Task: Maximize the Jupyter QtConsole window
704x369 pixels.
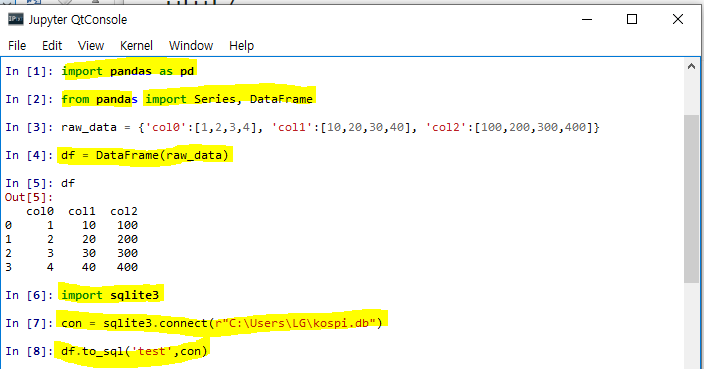Action: point(632,19)
